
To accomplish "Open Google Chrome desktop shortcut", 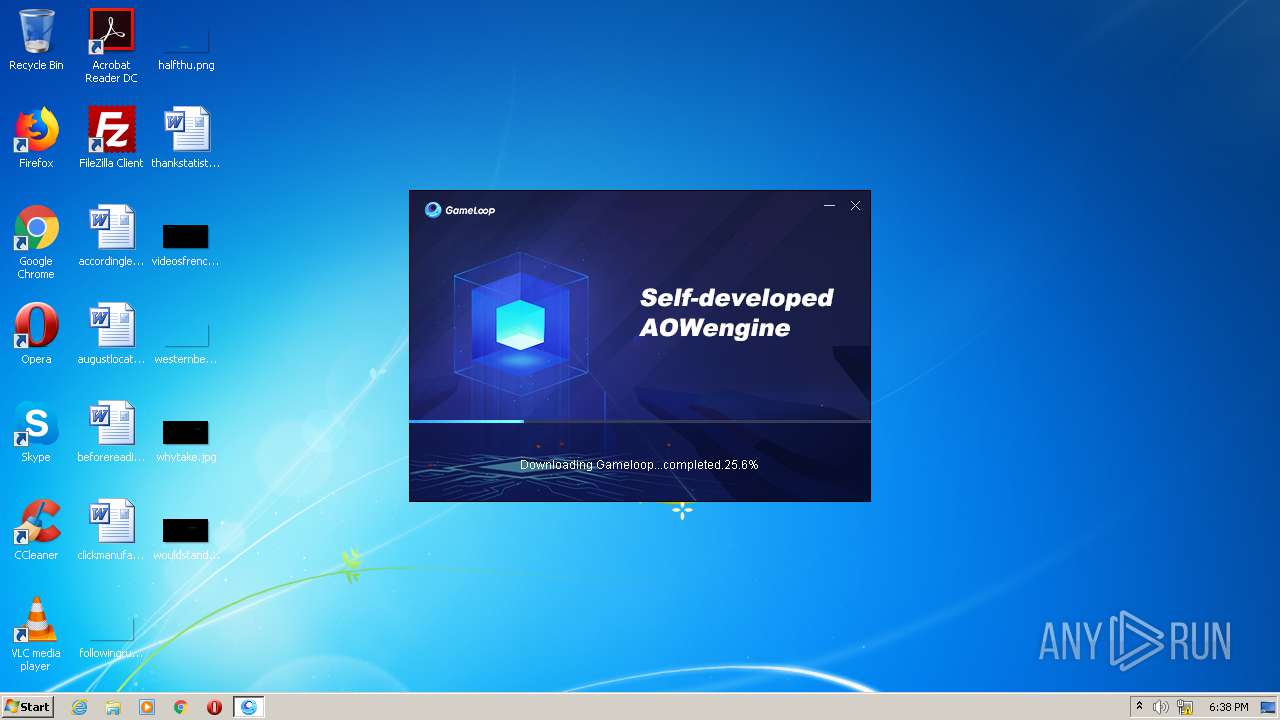I will (36, 243).
